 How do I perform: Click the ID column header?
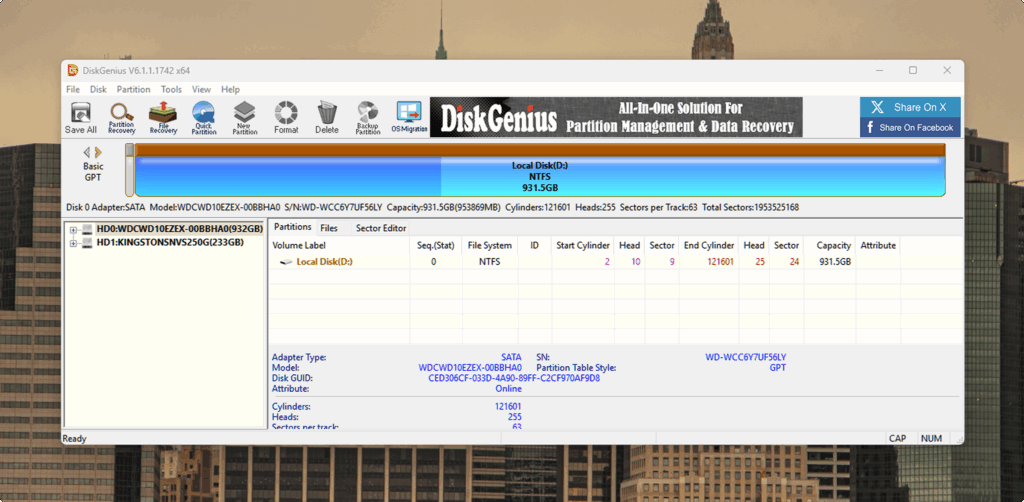tap(534, 245)
